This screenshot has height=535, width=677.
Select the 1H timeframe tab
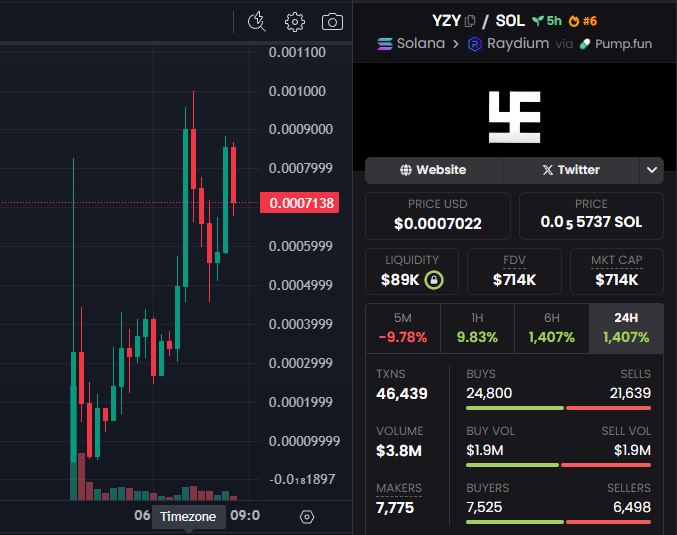click(x=477, y=329)
